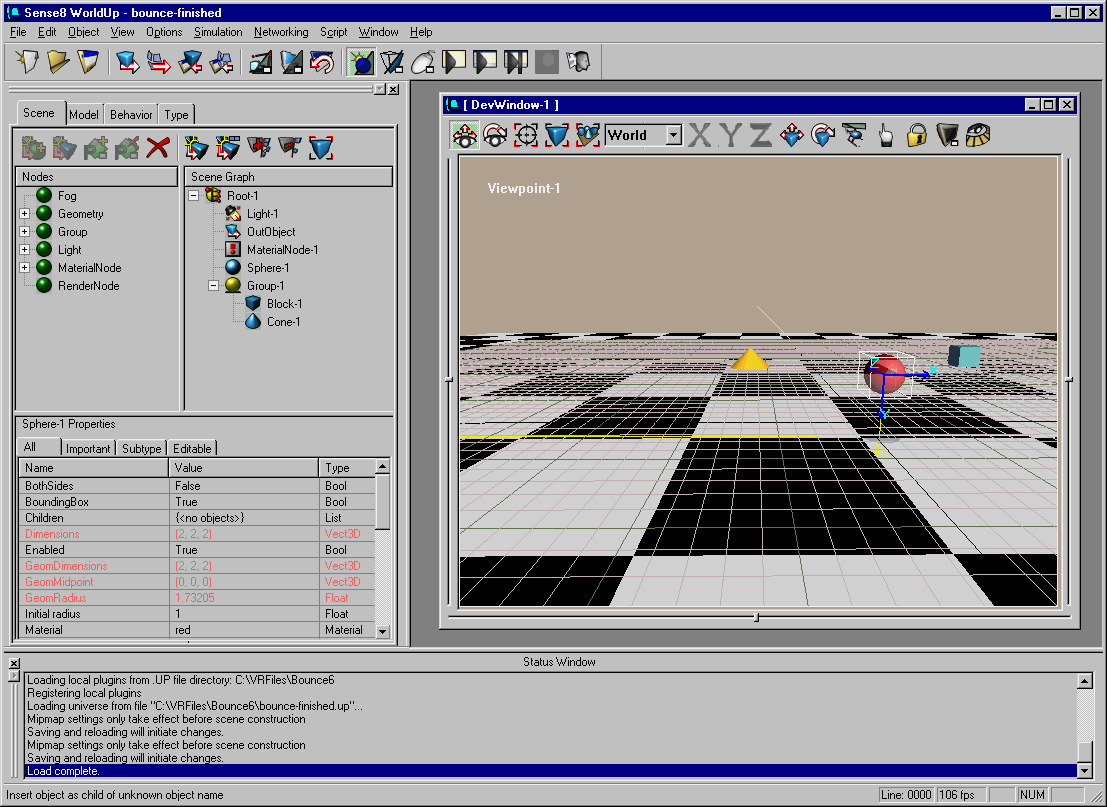Click the red plus tree-branch icon in Scene panel
The height and width of the screenshot is (807, 1107).
tap(259, 148)
